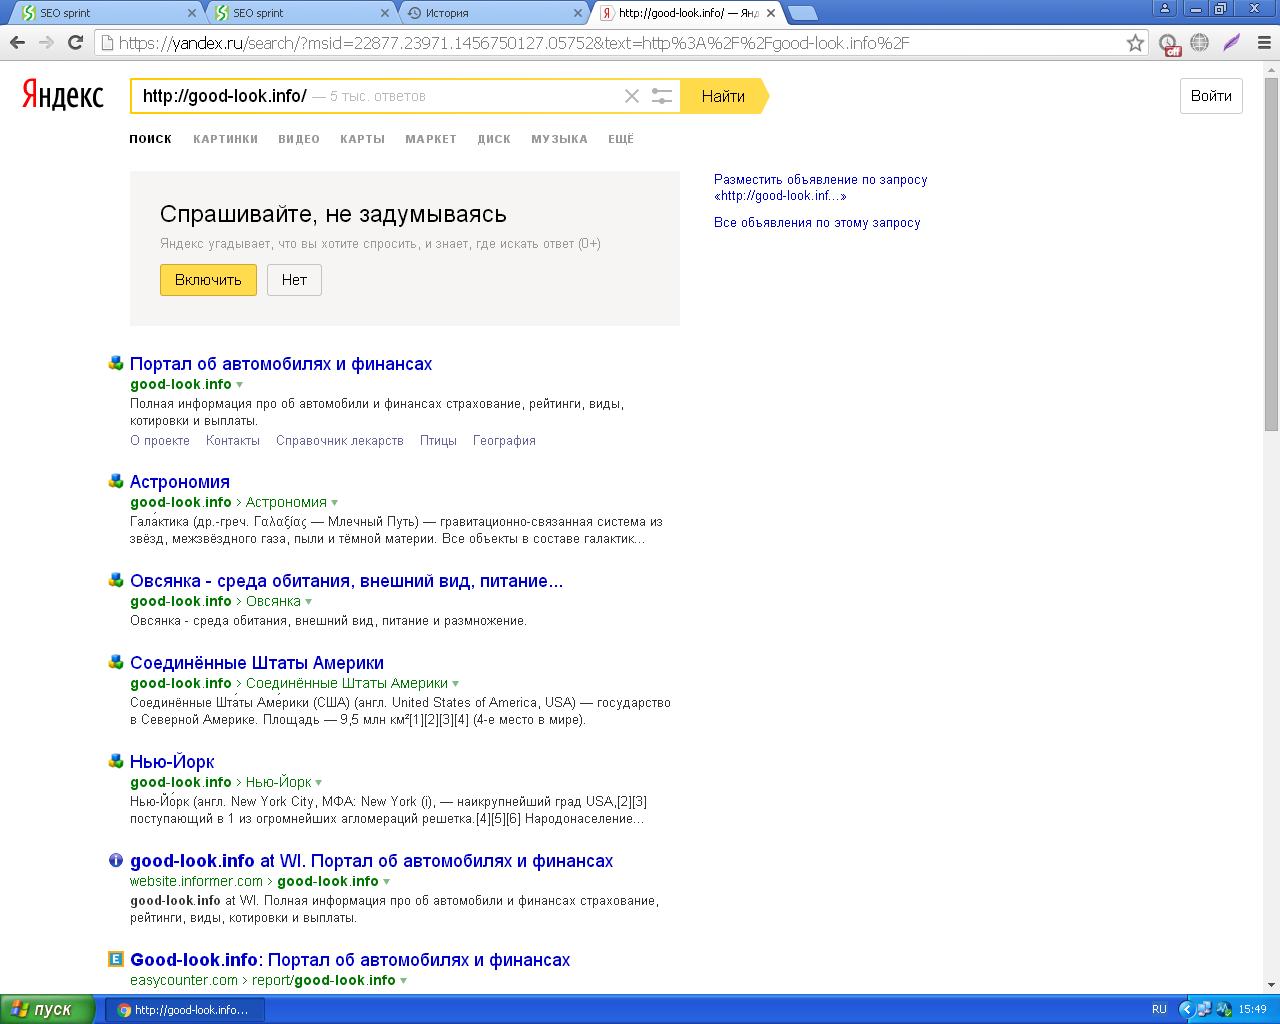Click the red 'off' extension icon
This screenshot has height=1024, width=1280.
[x=1169, y=44]
